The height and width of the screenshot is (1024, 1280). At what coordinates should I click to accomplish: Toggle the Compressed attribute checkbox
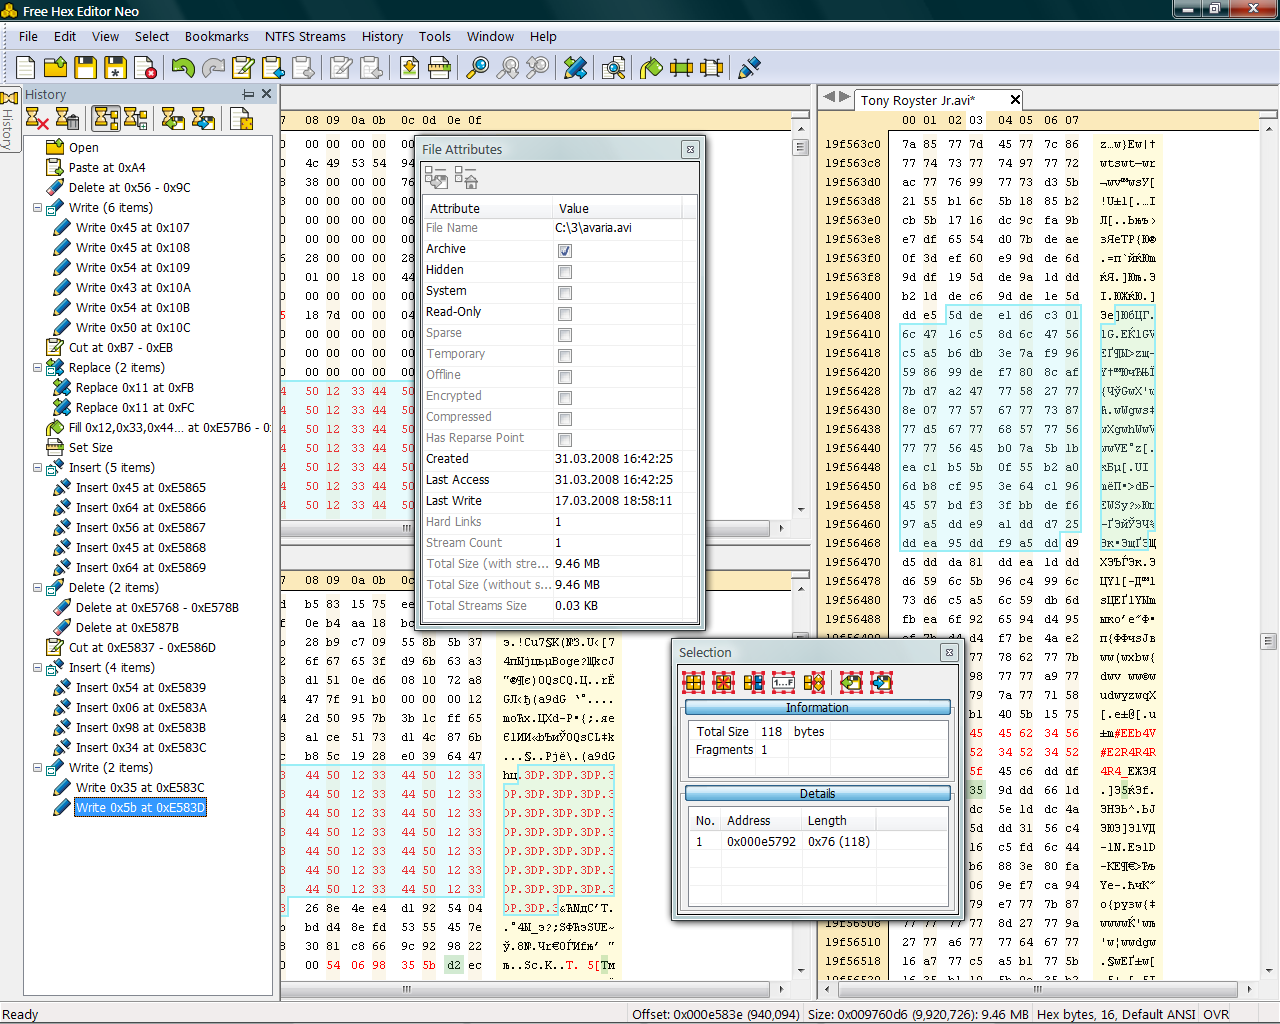click(x=565, y=418)
